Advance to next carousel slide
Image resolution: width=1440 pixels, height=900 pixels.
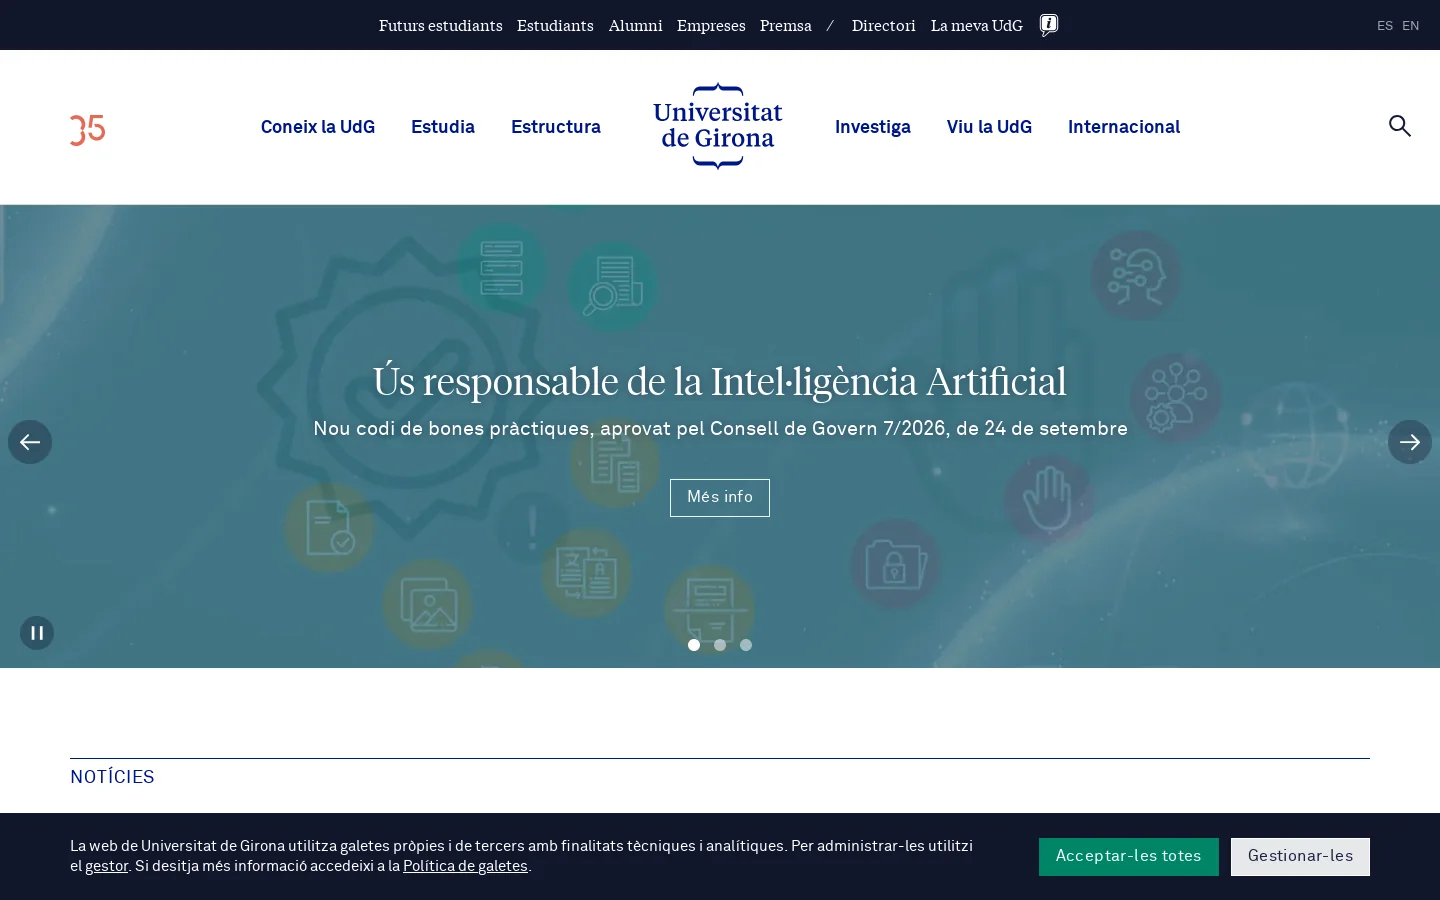coord(1410,442)
